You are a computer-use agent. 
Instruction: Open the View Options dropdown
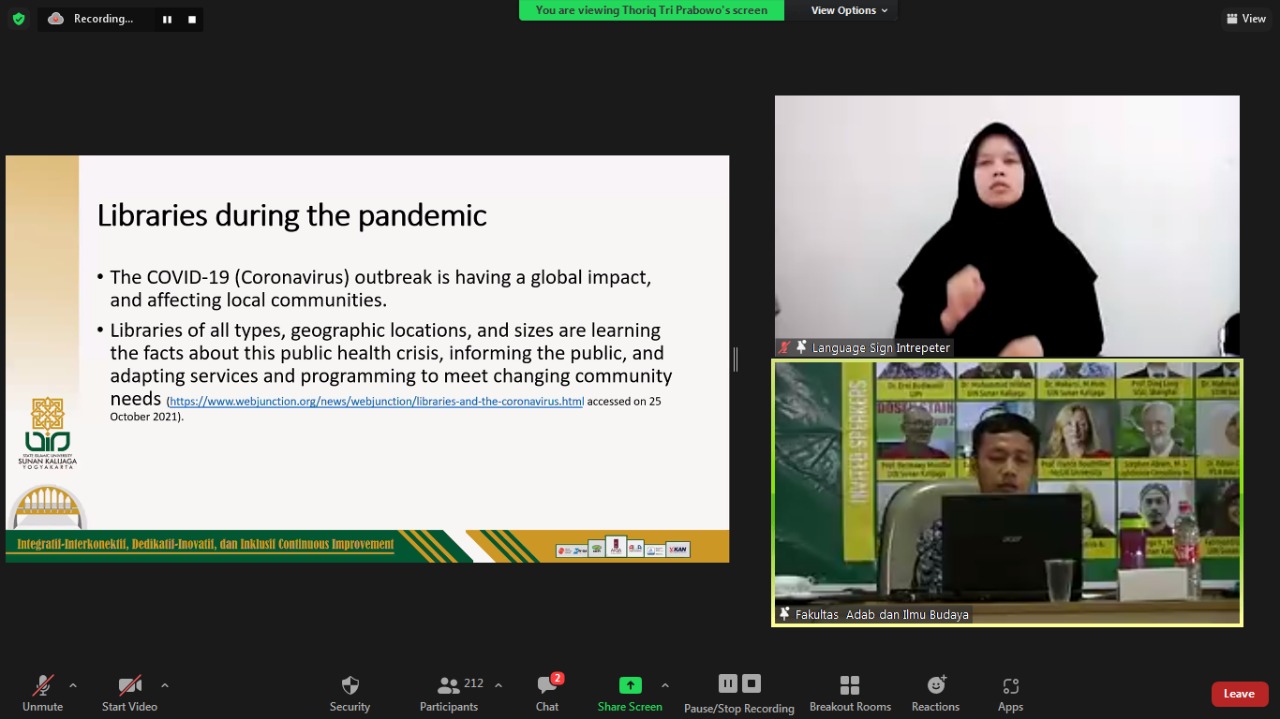tap(849, 10)
